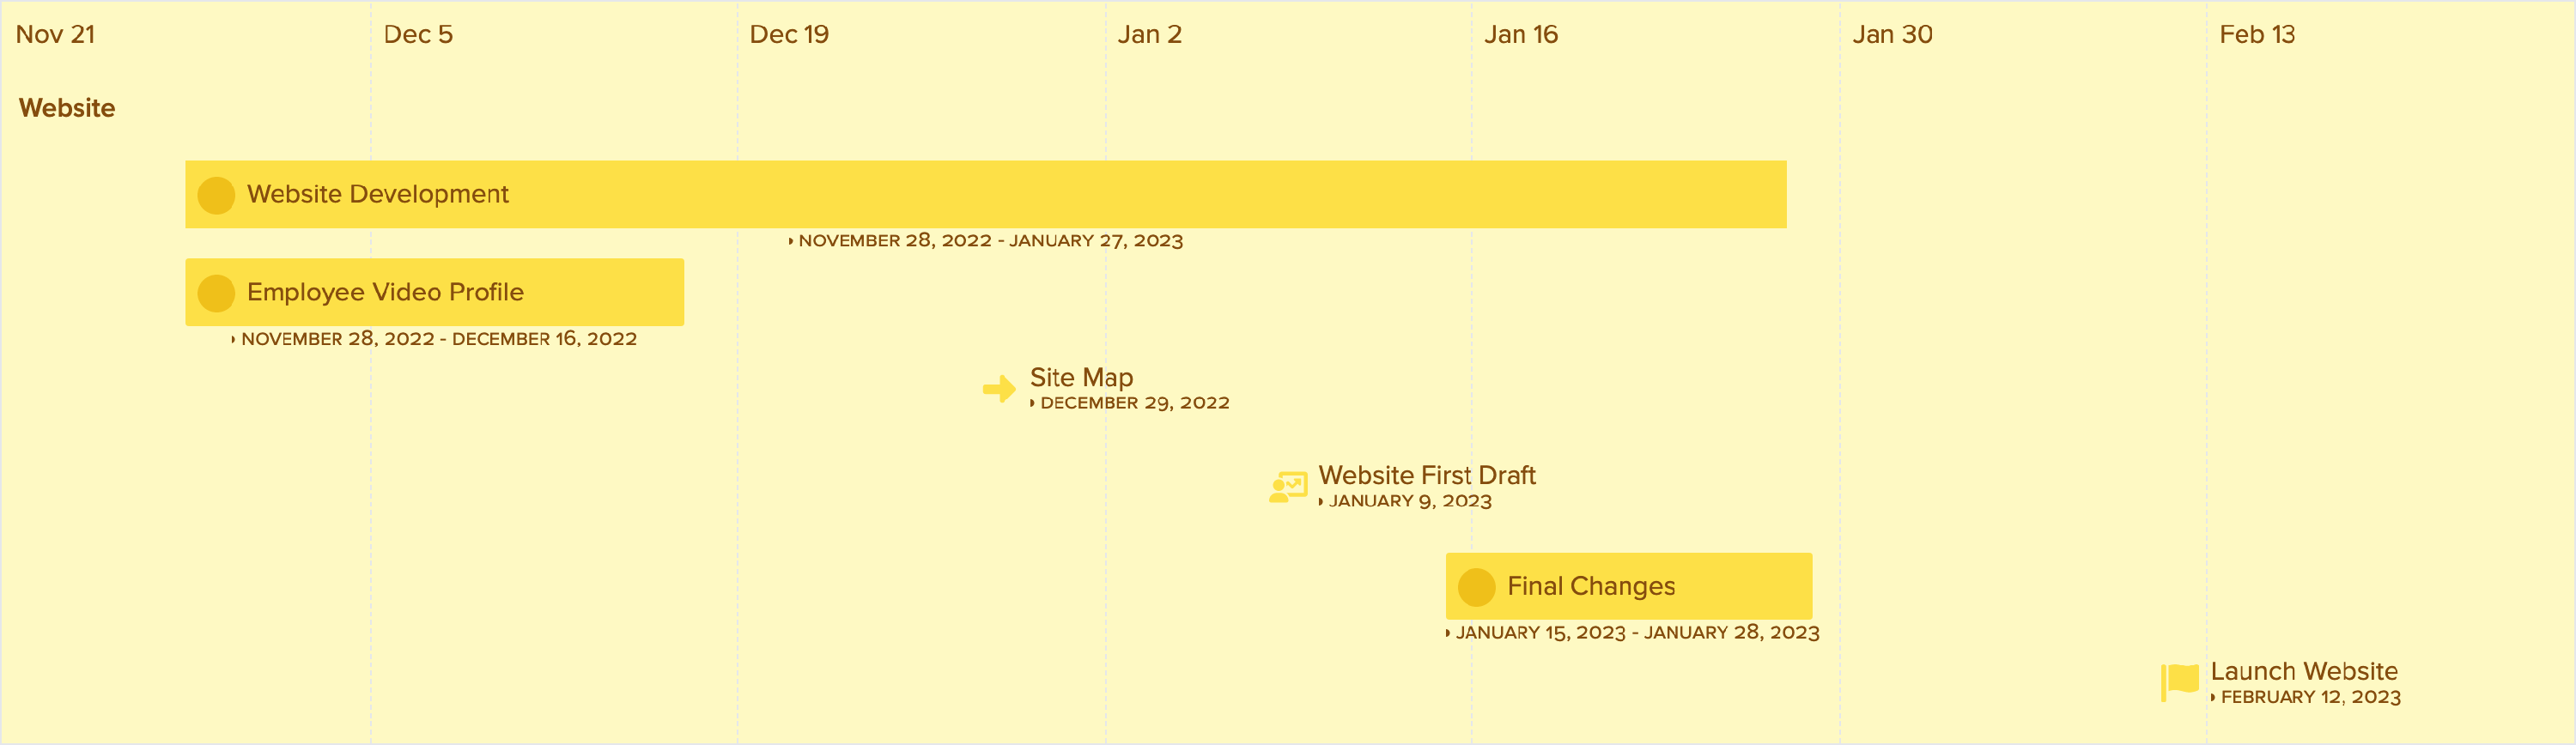Image resolution: width=2576 pixels, height=745 pixels.
Task: Click the circle on Final Changes bar
Action: tap(1476, 587)
